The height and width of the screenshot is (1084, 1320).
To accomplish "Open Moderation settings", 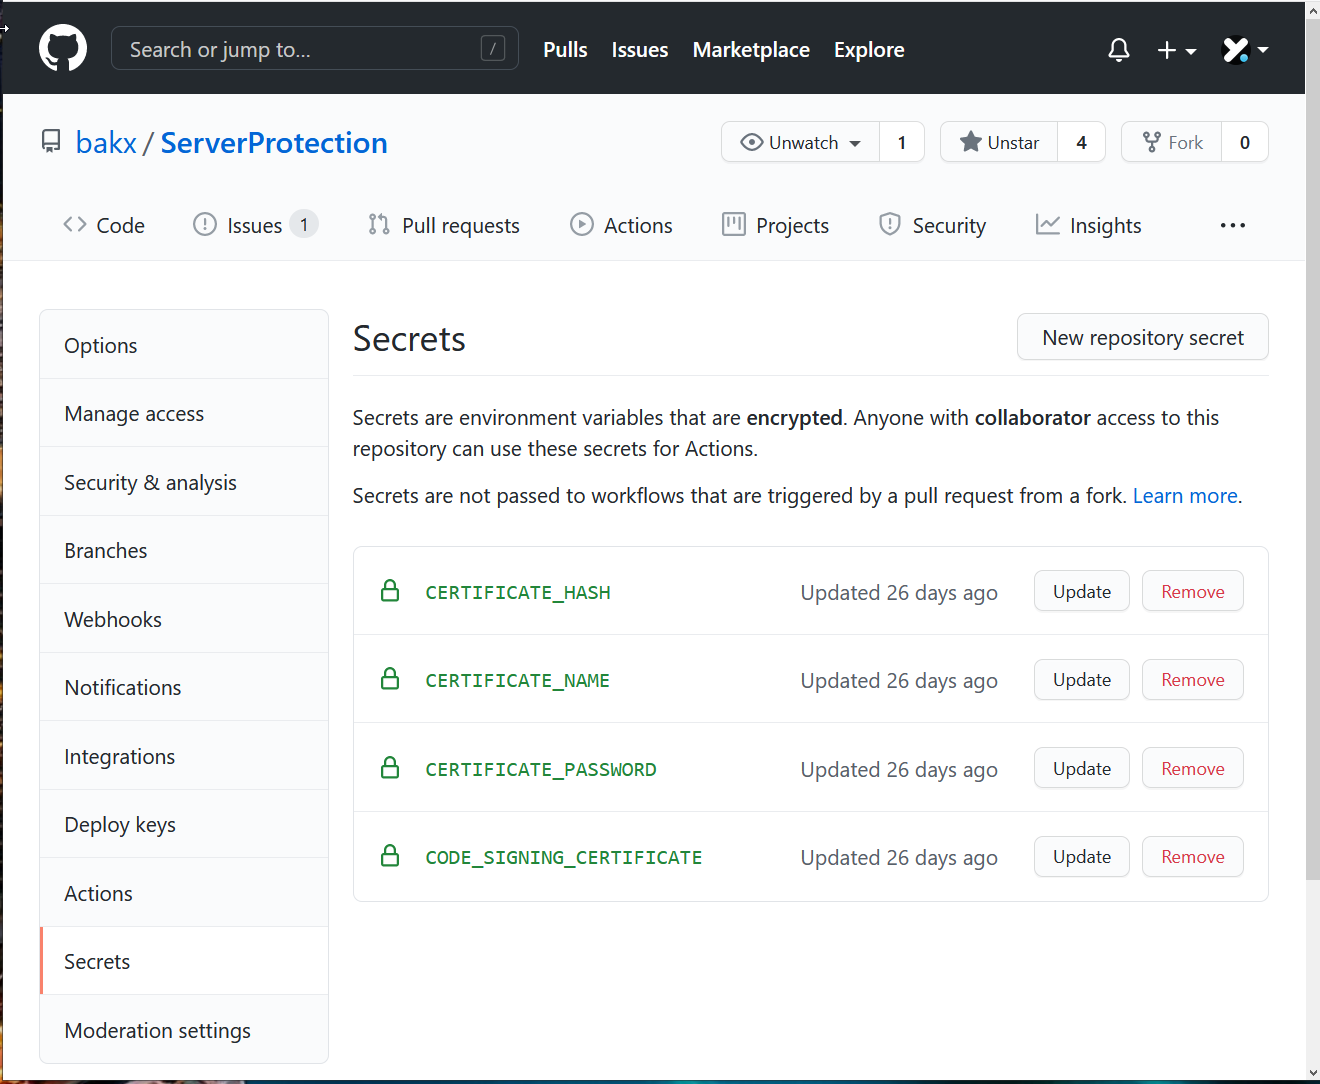I will coord(184,1030).
